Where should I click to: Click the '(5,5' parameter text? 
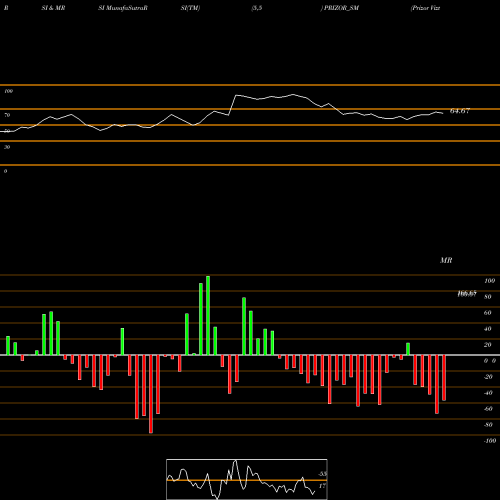pos(257,8)
